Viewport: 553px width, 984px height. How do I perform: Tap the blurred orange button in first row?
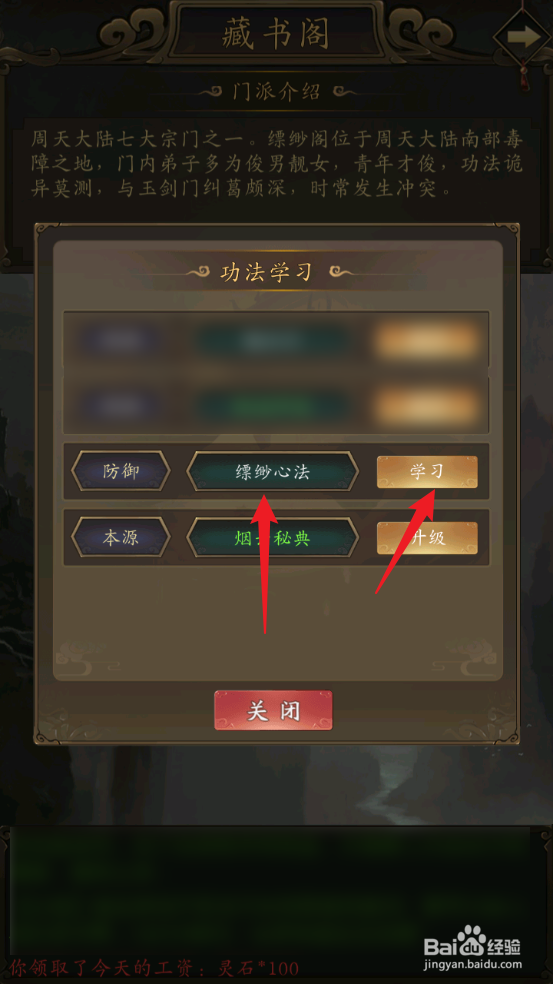click(x=427, y=341)
